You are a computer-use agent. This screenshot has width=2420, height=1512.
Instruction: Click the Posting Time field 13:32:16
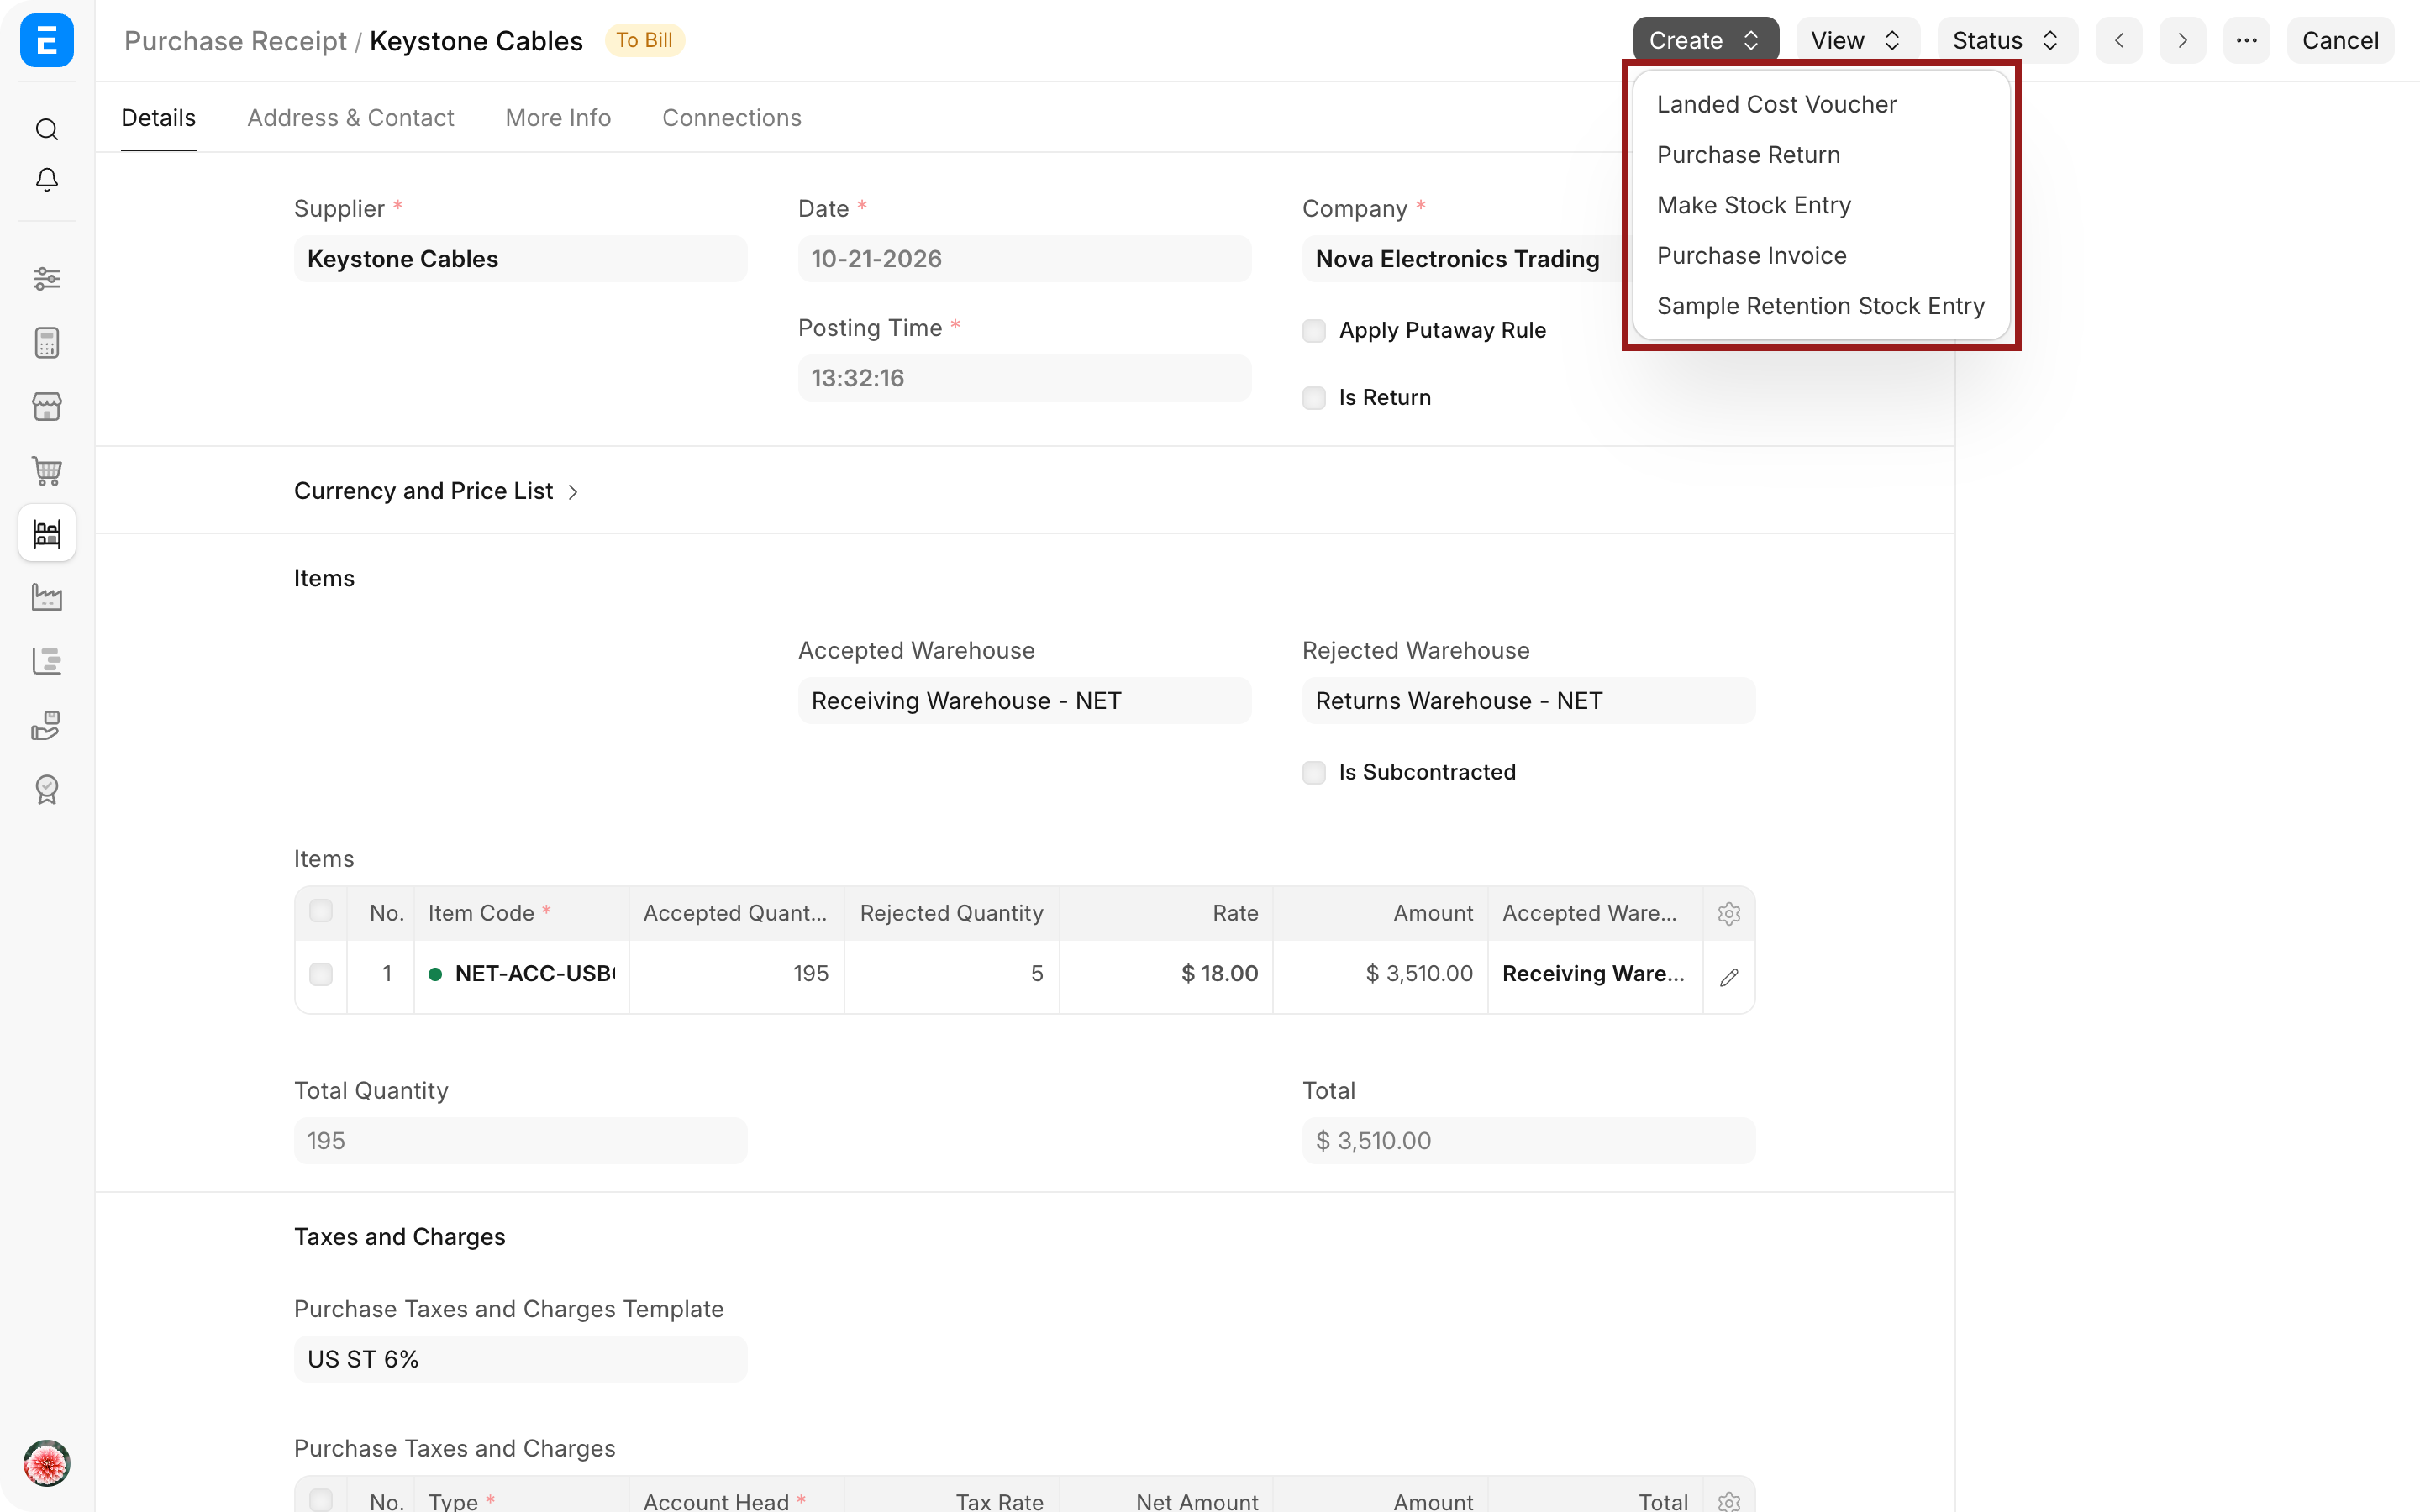(x=1024, y=378)
